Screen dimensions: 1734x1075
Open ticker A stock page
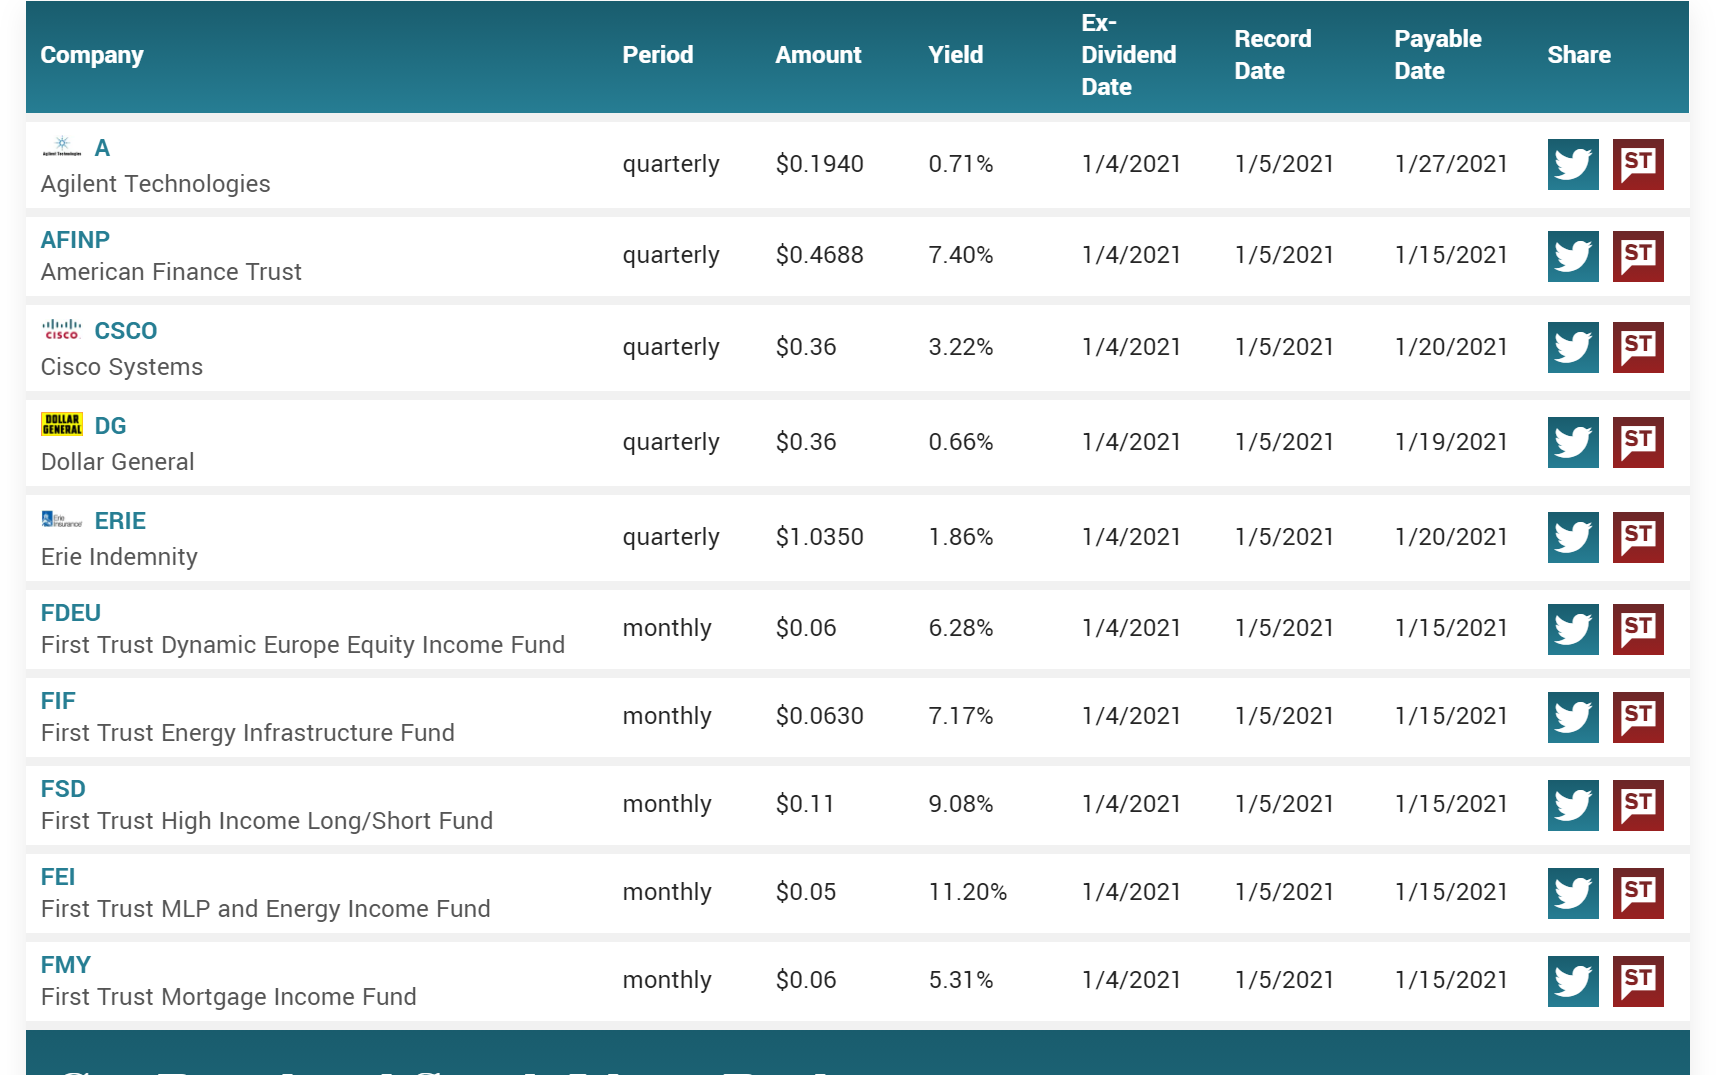102,148
